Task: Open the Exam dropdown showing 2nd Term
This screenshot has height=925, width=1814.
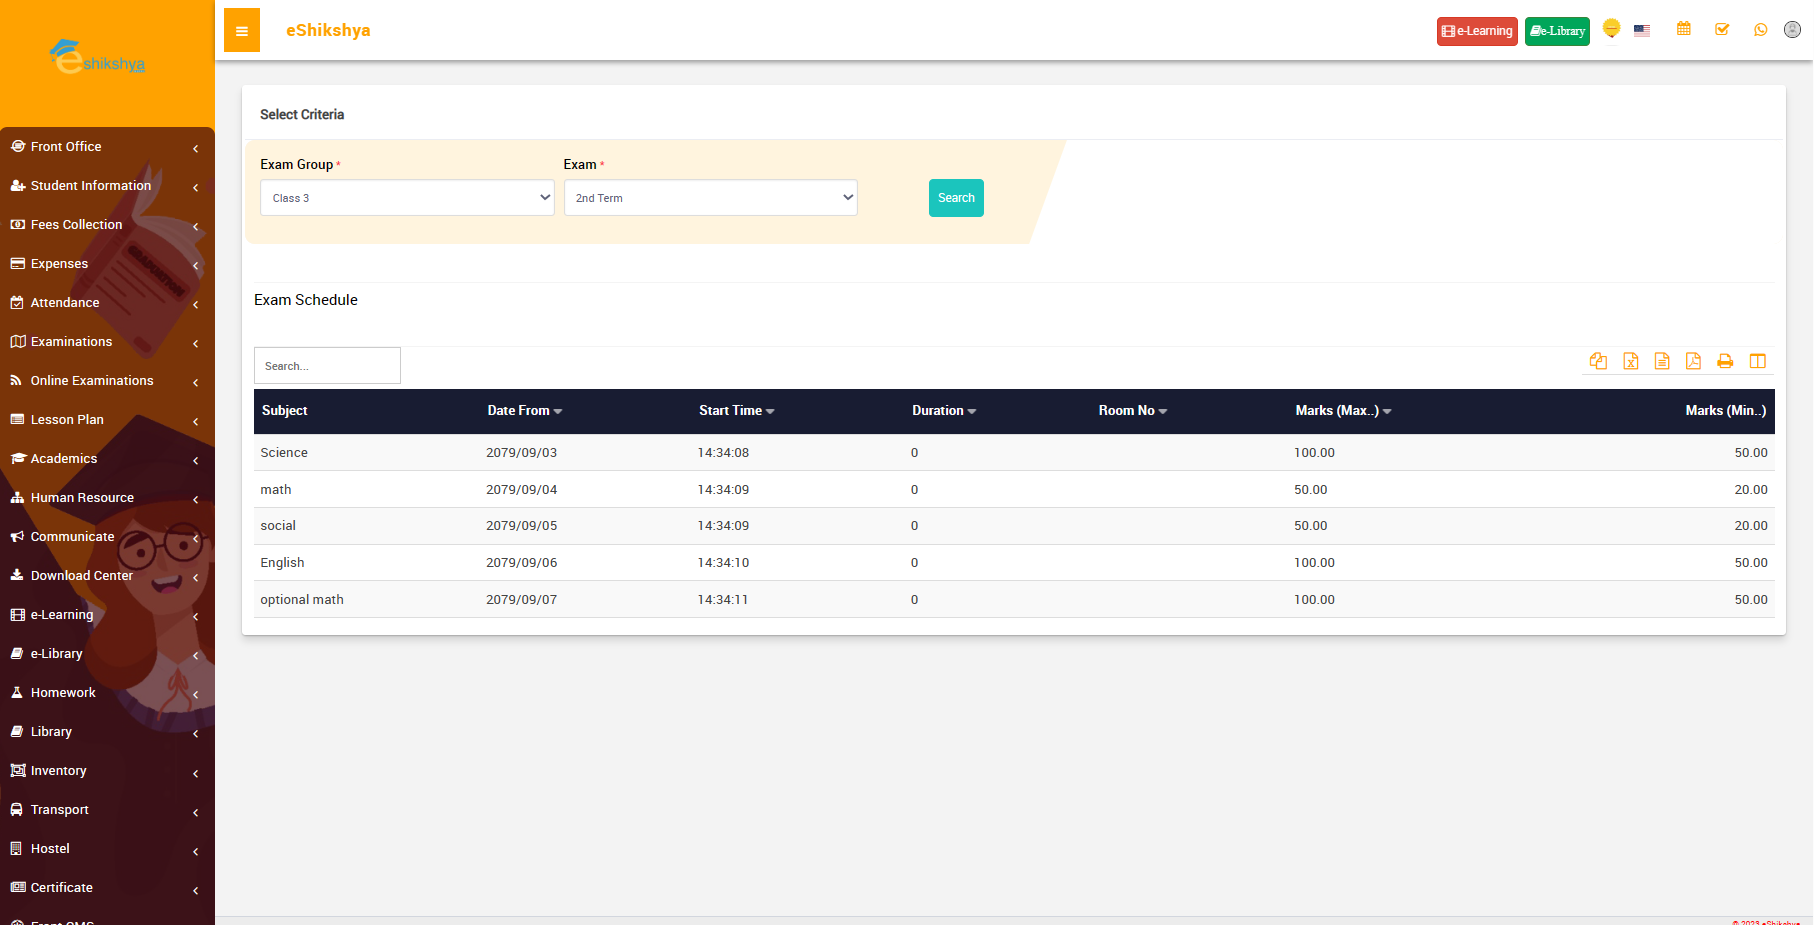Action: click(710, 198)
